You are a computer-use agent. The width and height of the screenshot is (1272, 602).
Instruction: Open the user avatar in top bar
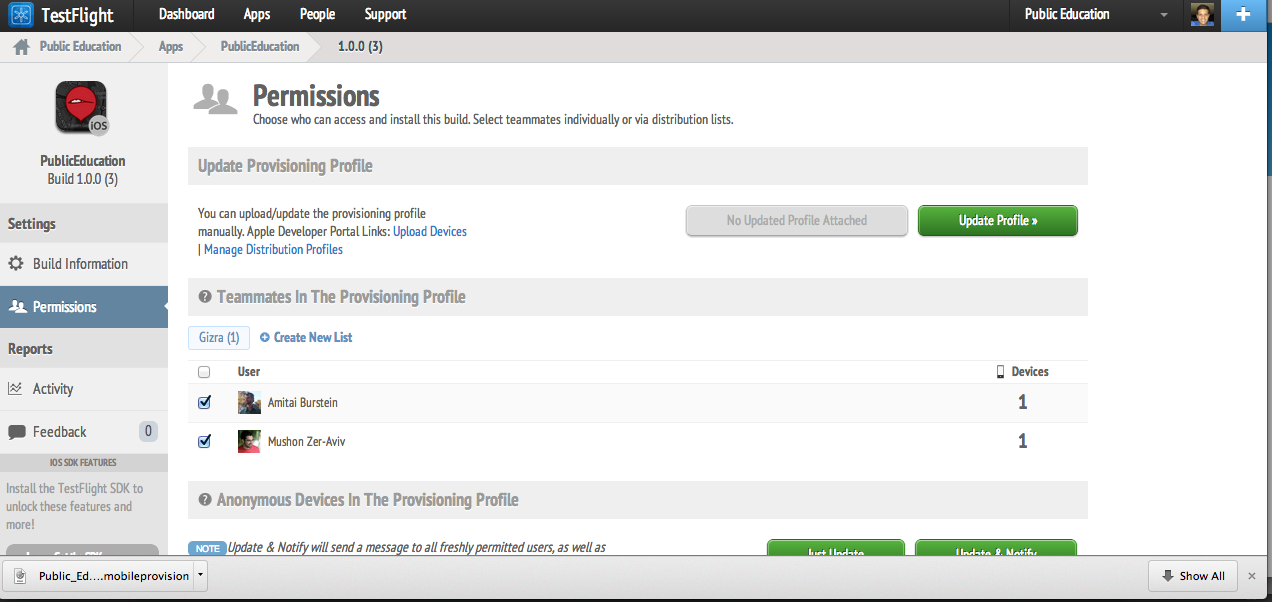[1201, 15]
